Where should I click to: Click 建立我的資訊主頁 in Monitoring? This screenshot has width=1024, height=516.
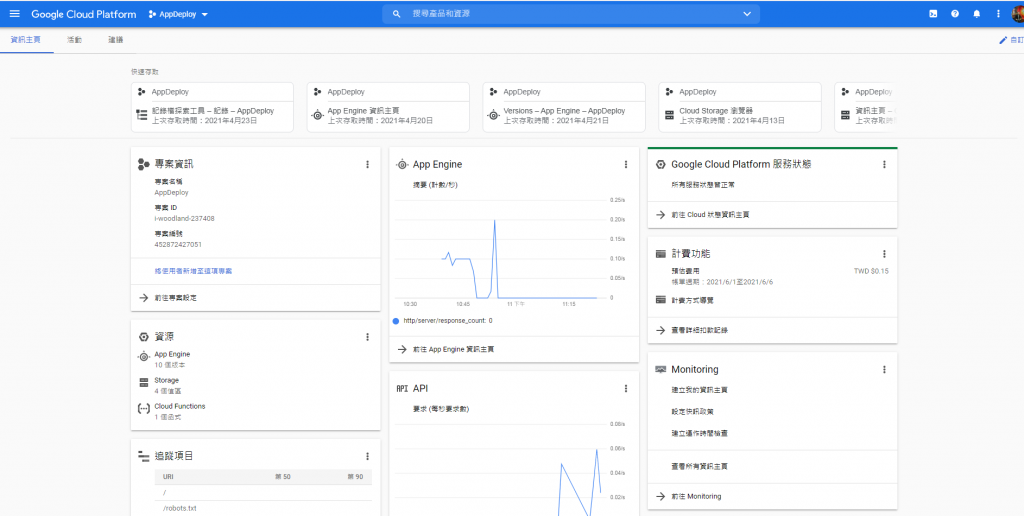tap(699, 390)
